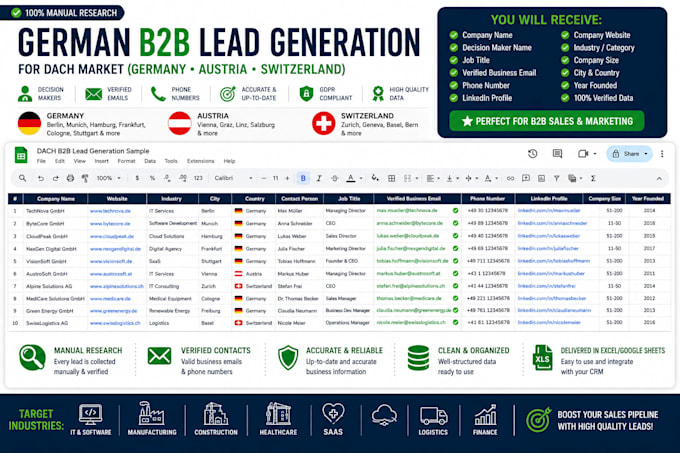Click the insert chart icon
The height and width of the screenshot is (453, 680).
tap(541, 178)
